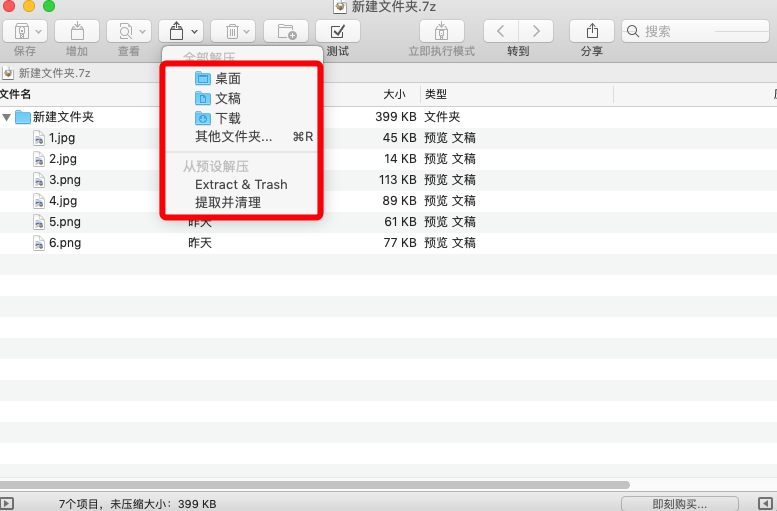This screenshot has width=777, height=511.
Task: Click the 昨天 date of 6.png
Action: click(200, 243)
